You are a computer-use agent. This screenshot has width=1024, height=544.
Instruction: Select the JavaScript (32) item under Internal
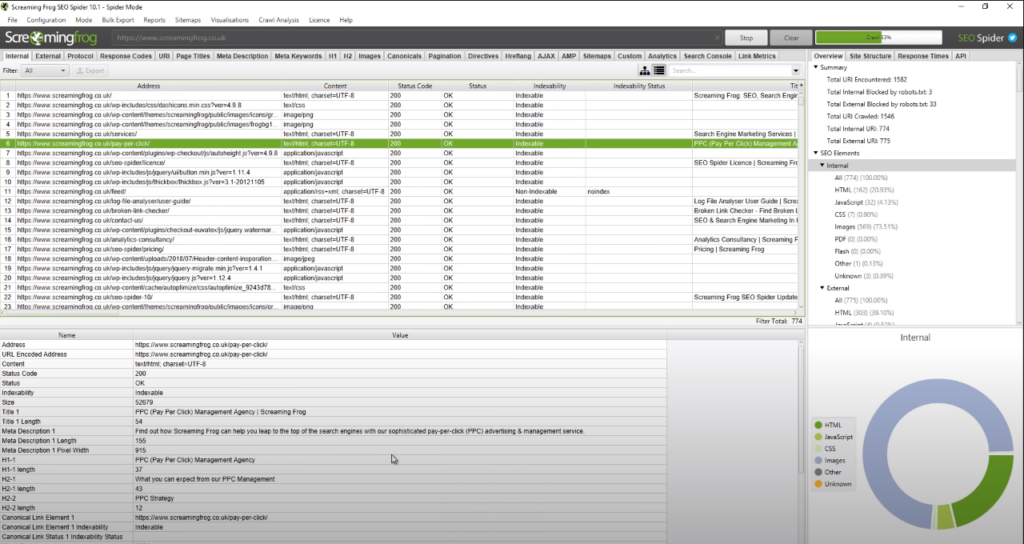point(866,202)
